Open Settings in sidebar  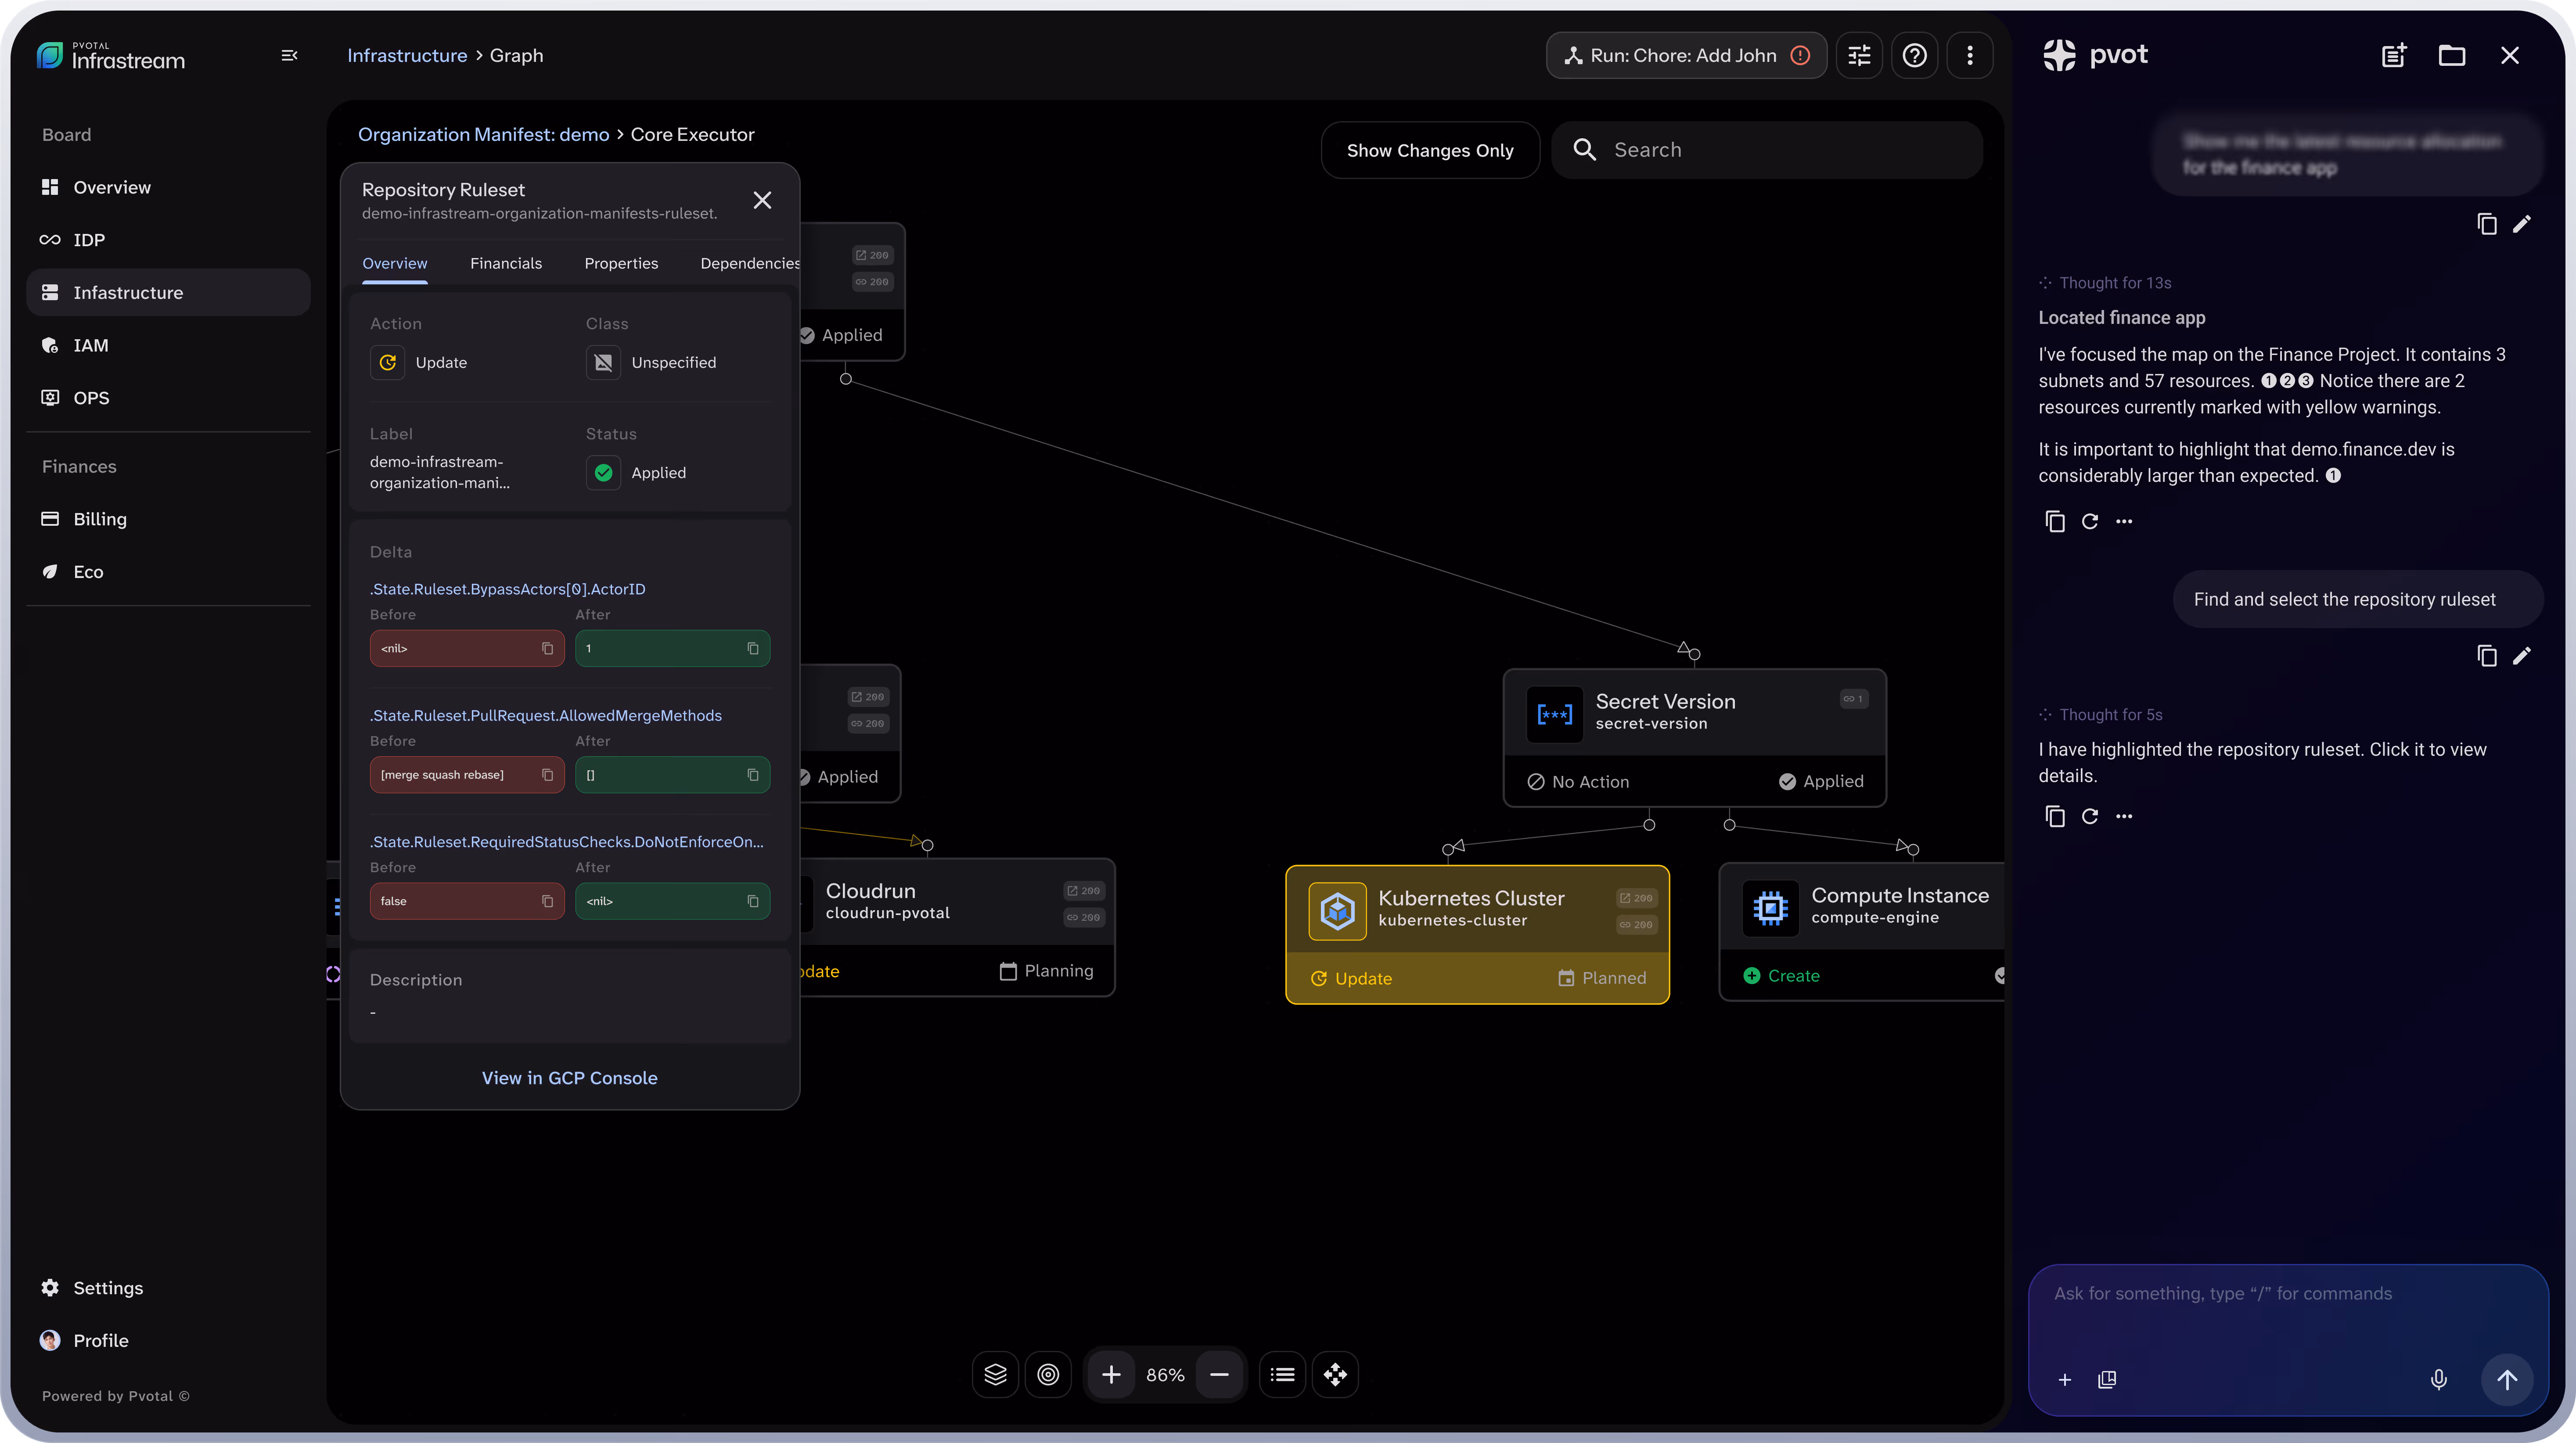click(168, 1288)
